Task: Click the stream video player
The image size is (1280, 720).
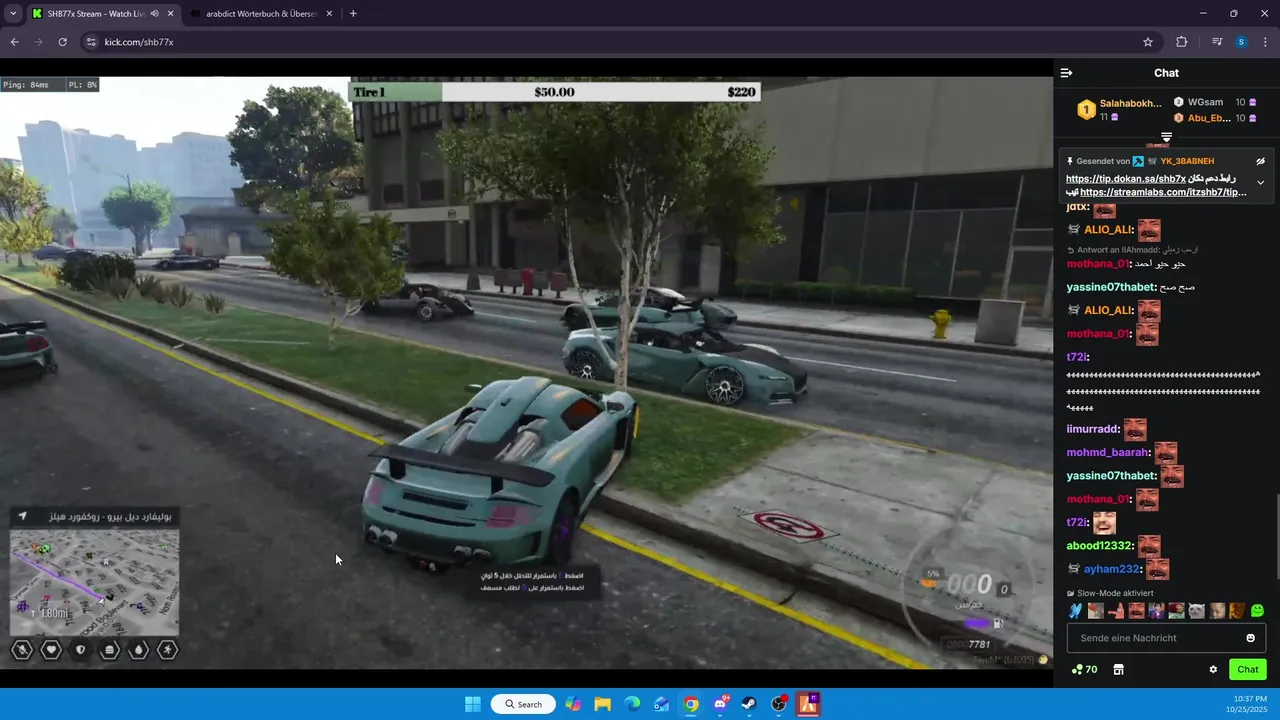Action: click(526, 372)
